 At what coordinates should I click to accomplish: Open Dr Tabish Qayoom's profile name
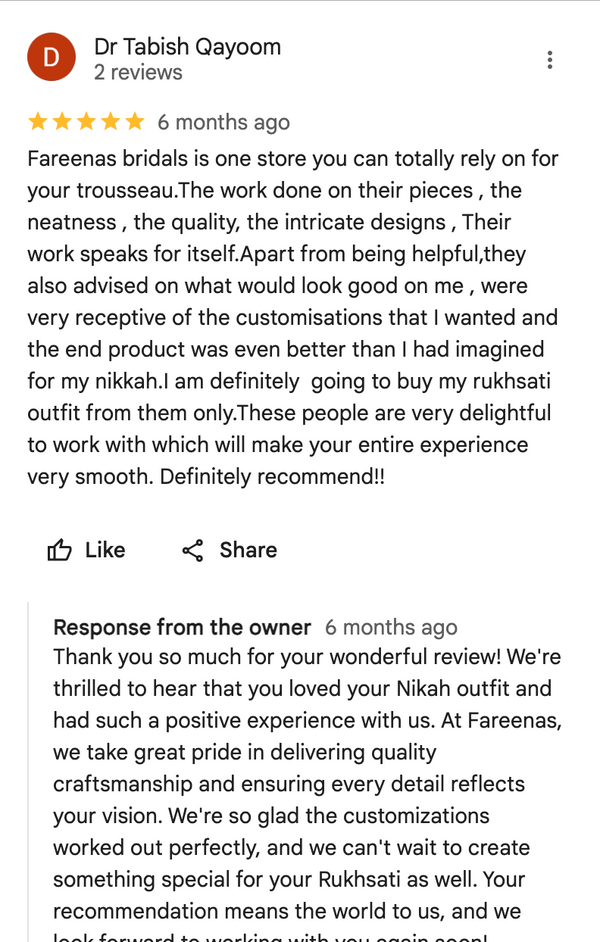pos(187,46)
